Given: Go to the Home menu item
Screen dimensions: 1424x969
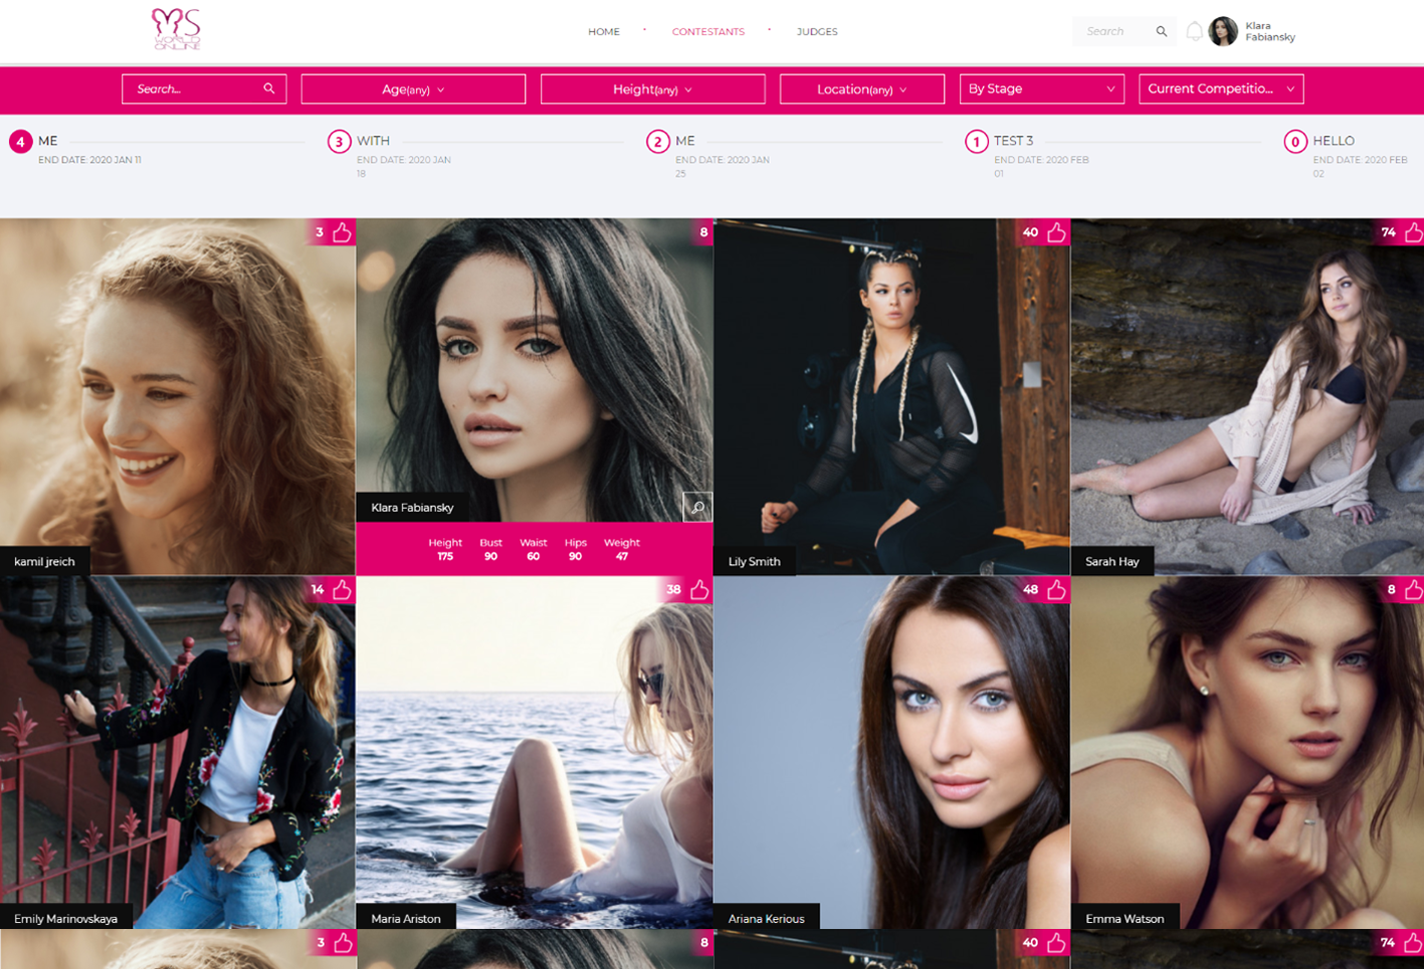Looking at the screenshot, I should click(603, 32).
